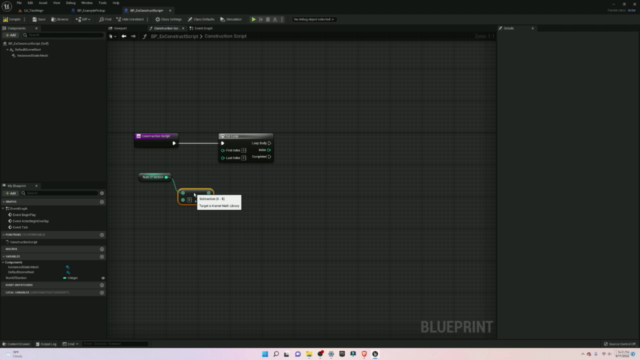The image size is (640, 360).
Task: Toggle Simulation mode in the toolbar
Action: [x=231, y=19]
